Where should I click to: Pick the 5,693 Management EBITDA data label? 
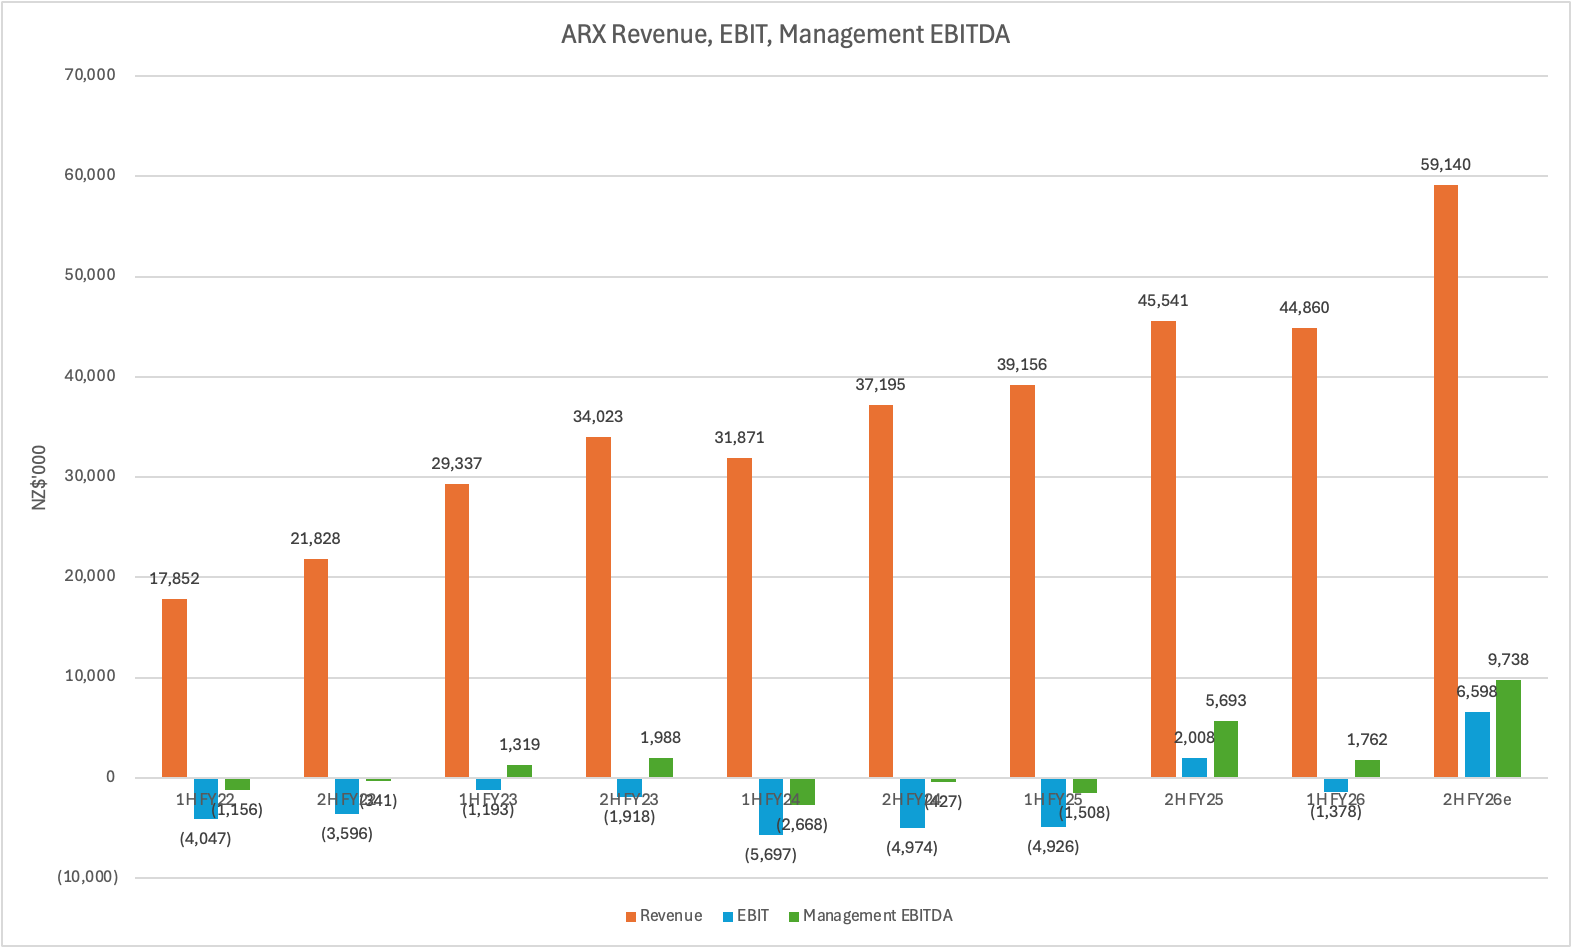pos(1226,701)
